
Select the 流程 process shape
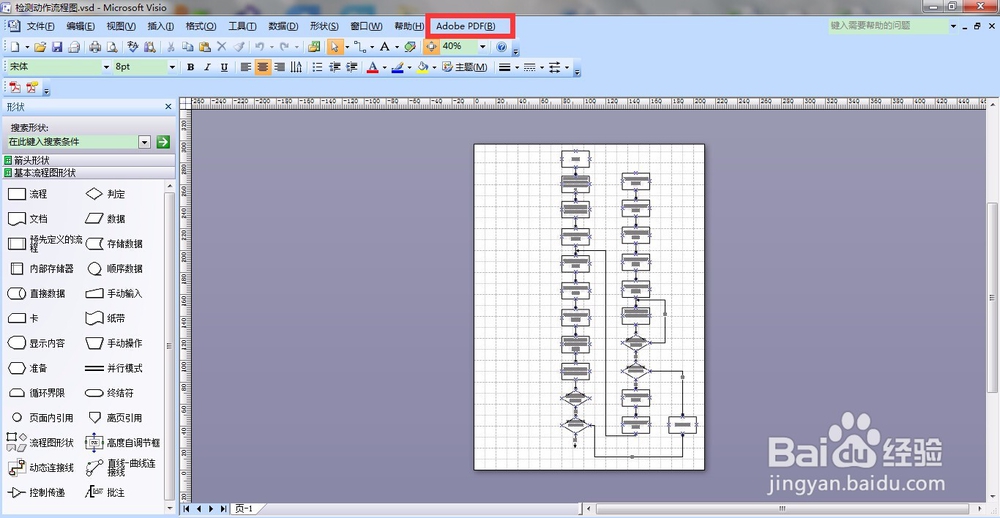pos(27,194)
